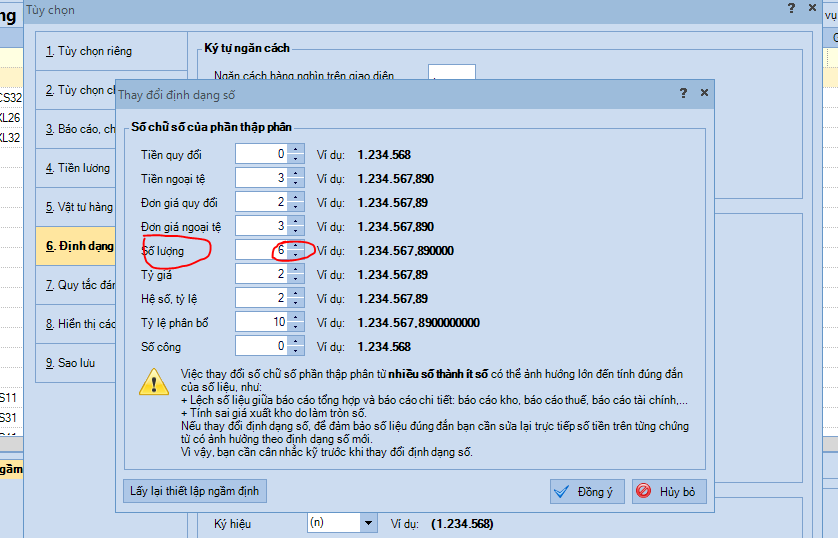Decrease Tiền ngoại tệ decimal digits

295,183
